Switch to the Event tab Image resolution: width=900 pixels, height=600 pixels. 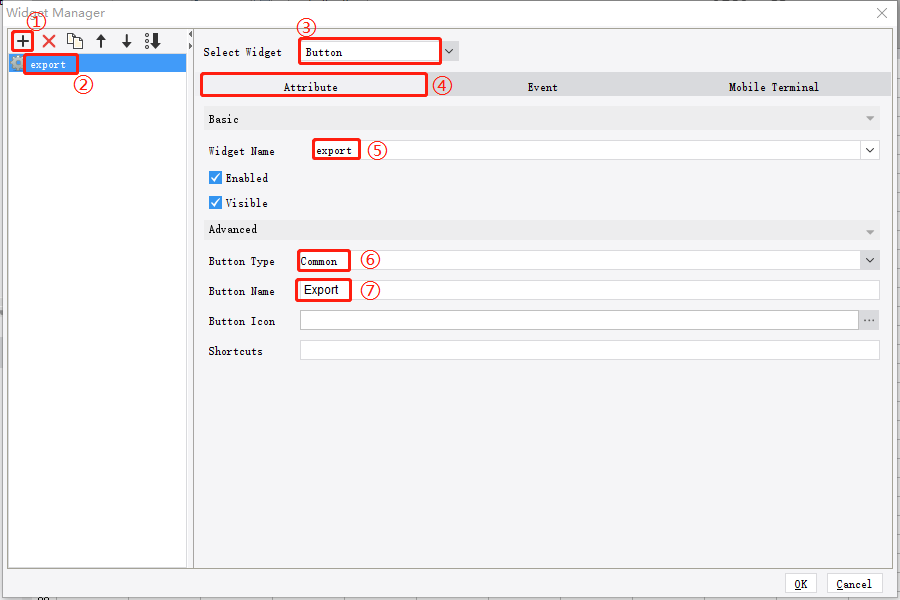[542, 87]
